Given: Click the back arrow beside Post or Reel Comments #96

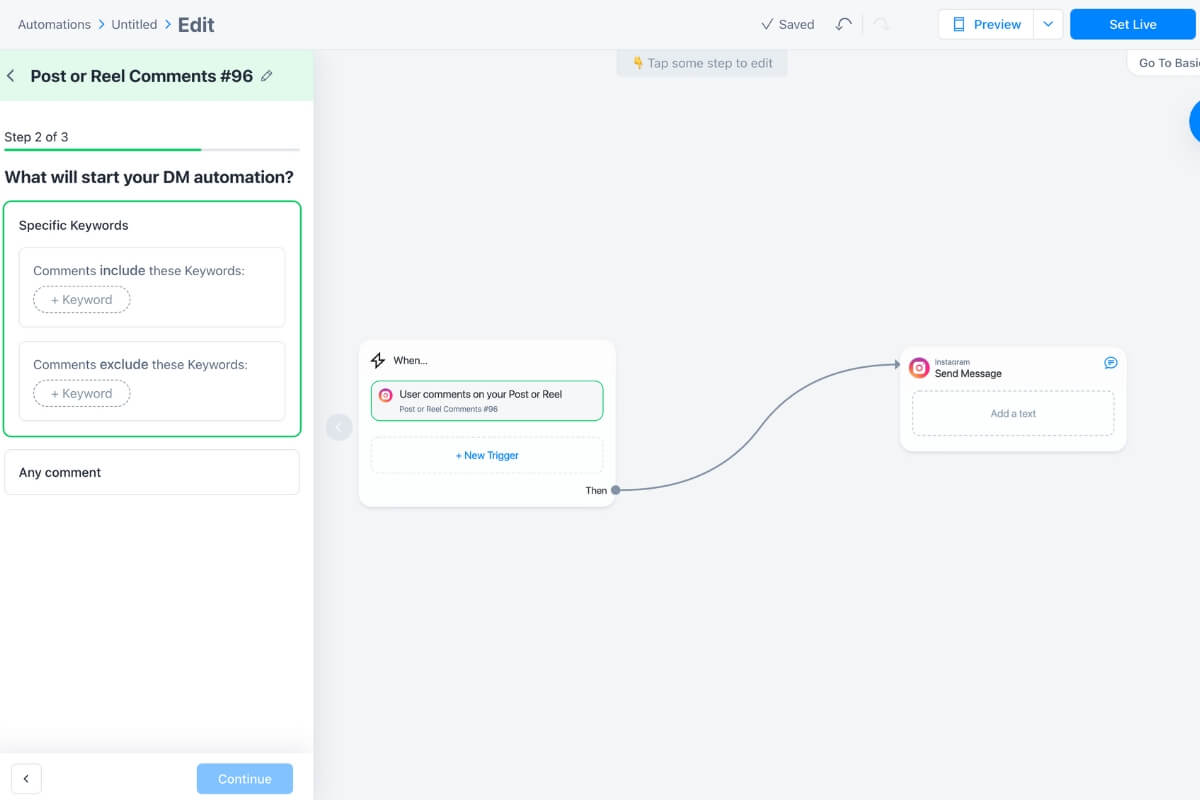Looking at the screenshot, I should 11,75.
